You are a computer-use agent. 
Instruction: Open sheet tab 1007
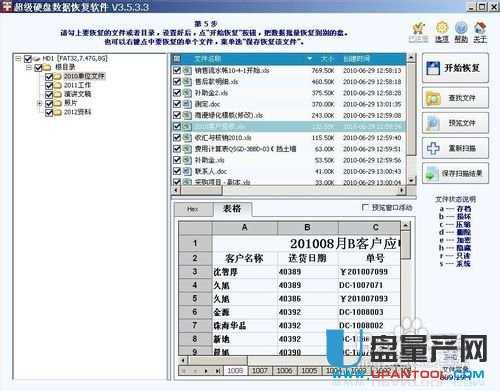click(260, 370)
